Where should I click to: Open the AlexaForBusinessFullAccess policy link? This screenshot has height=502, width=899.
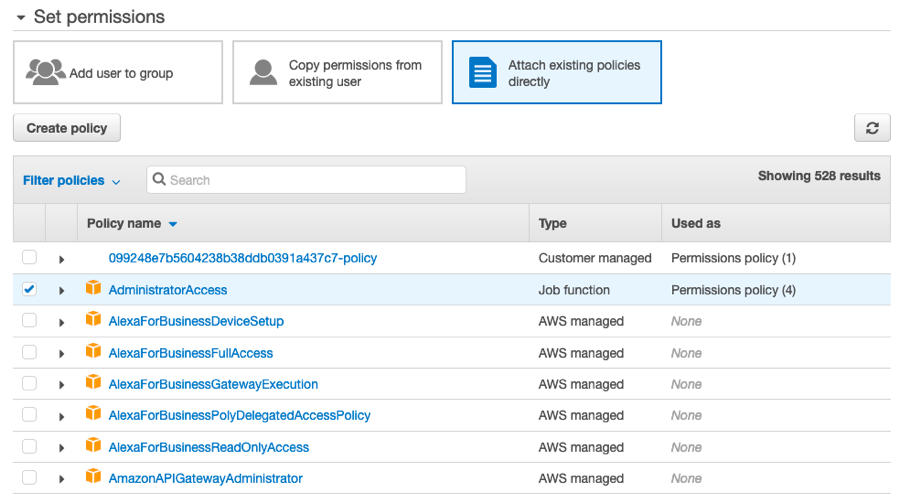[190, 353]
